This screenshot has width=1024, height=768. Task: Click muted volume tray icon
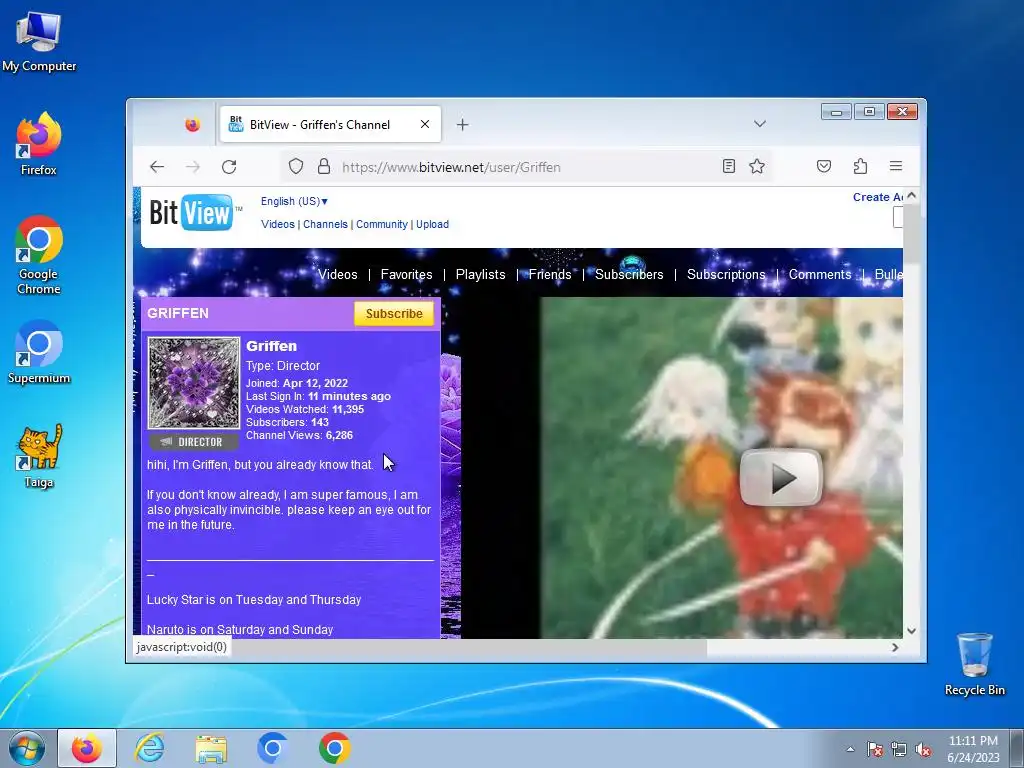[923, 749]
